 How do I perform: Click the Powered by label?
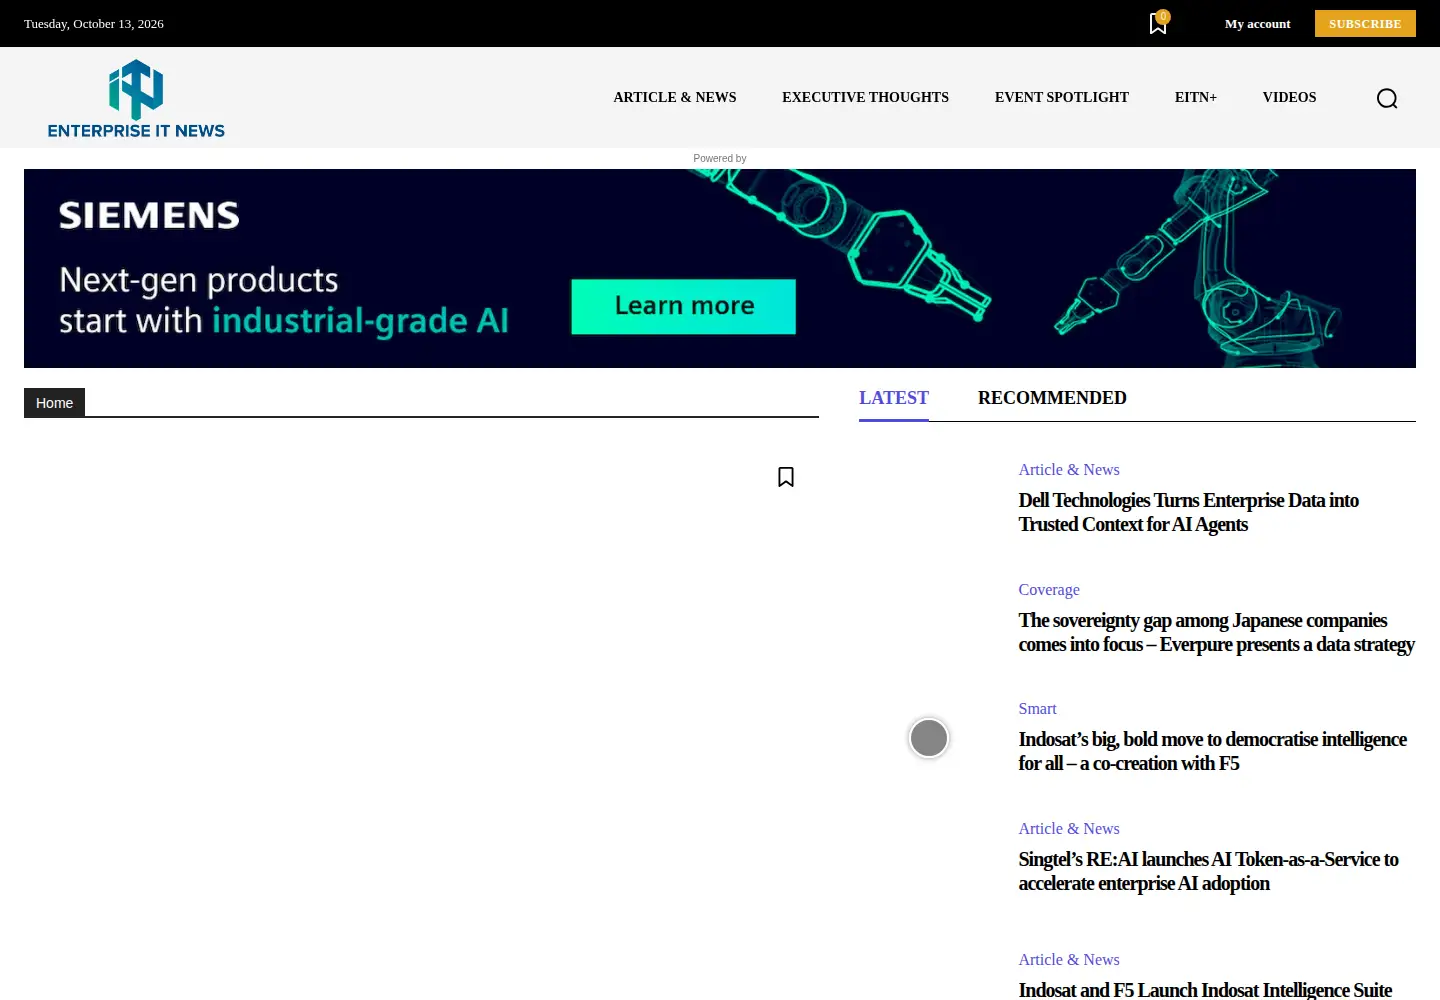click(720, 158)
